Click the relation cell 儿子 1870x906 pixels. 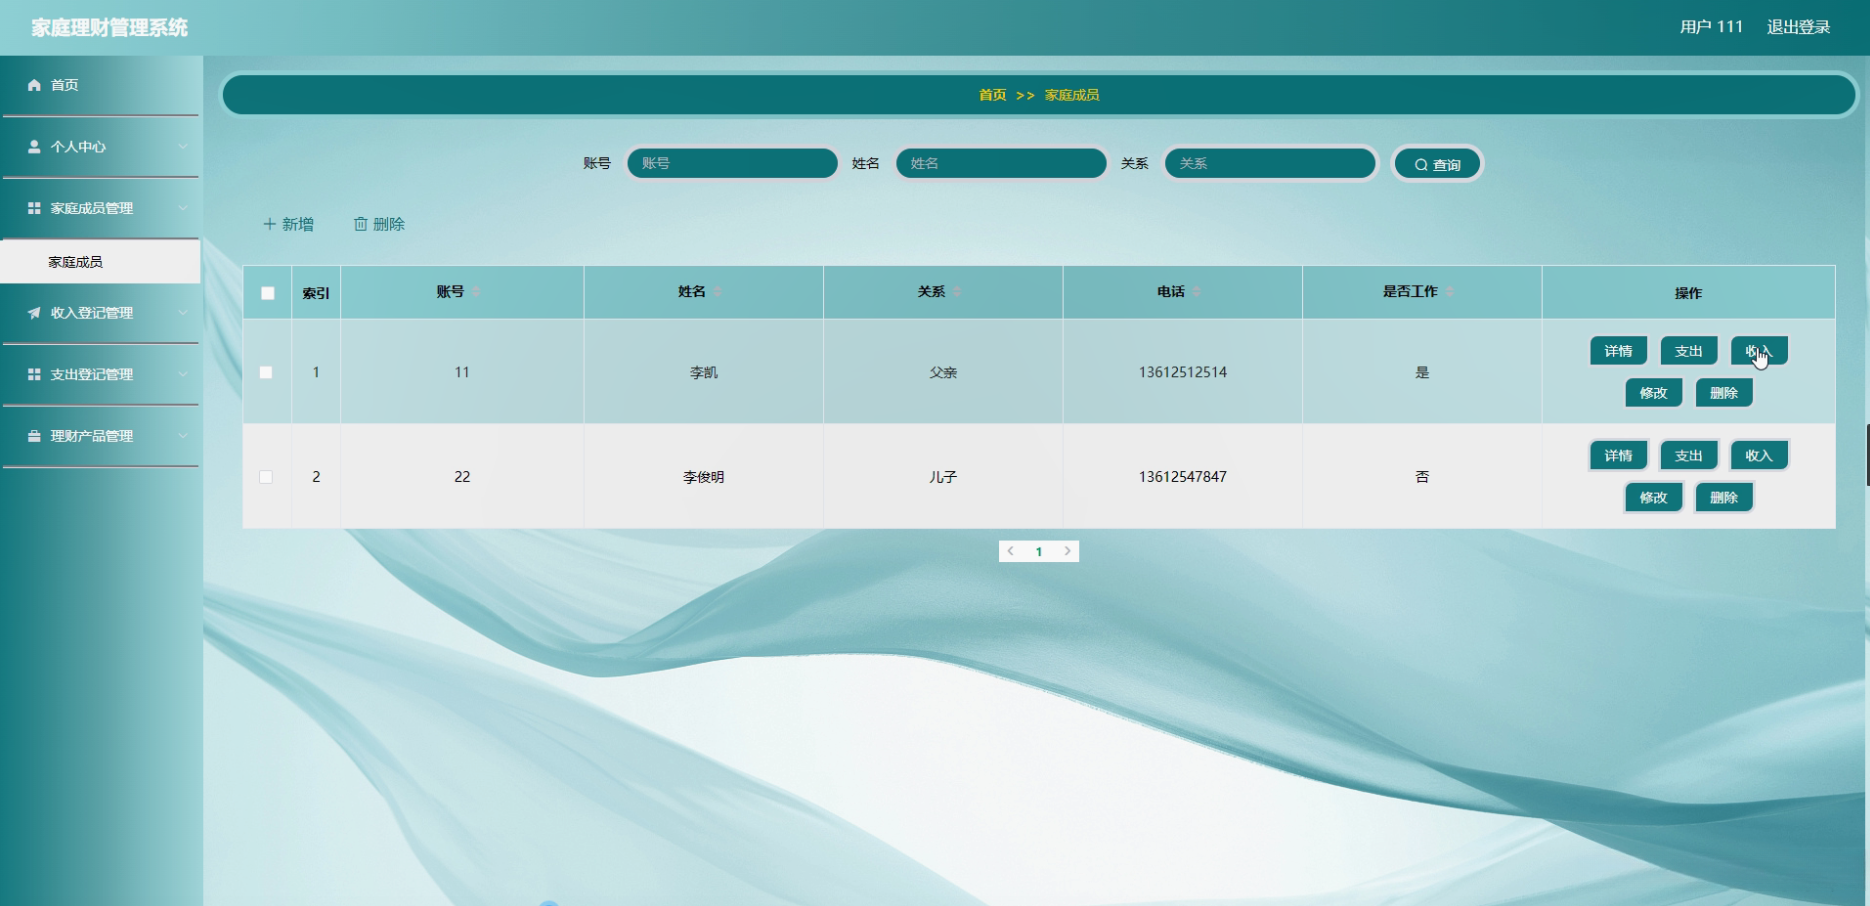[943, 477]
